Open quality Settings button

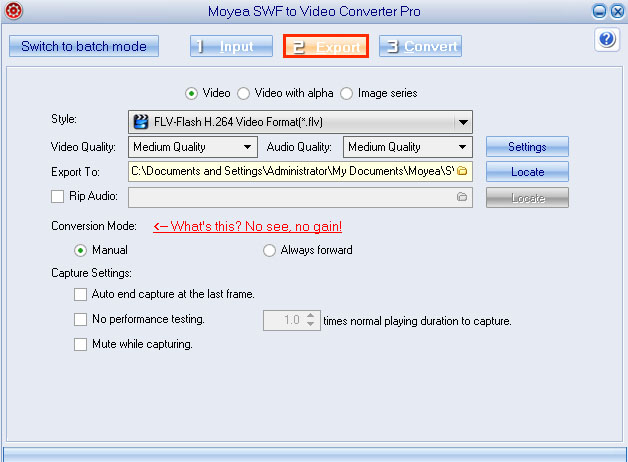(x=527, y=147)
